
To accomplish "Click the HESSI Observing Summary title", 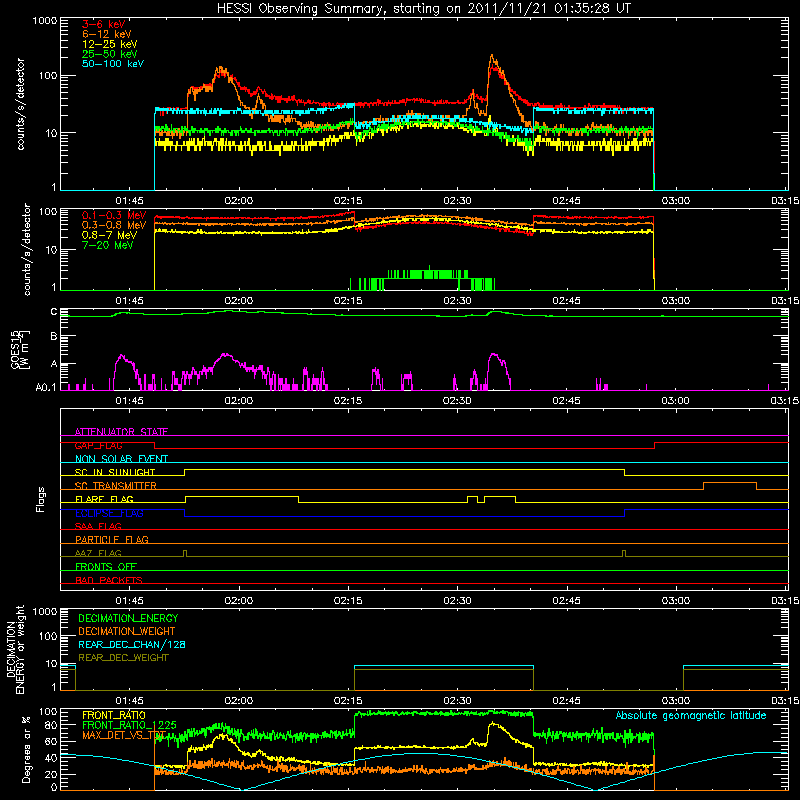I will 423,9.
